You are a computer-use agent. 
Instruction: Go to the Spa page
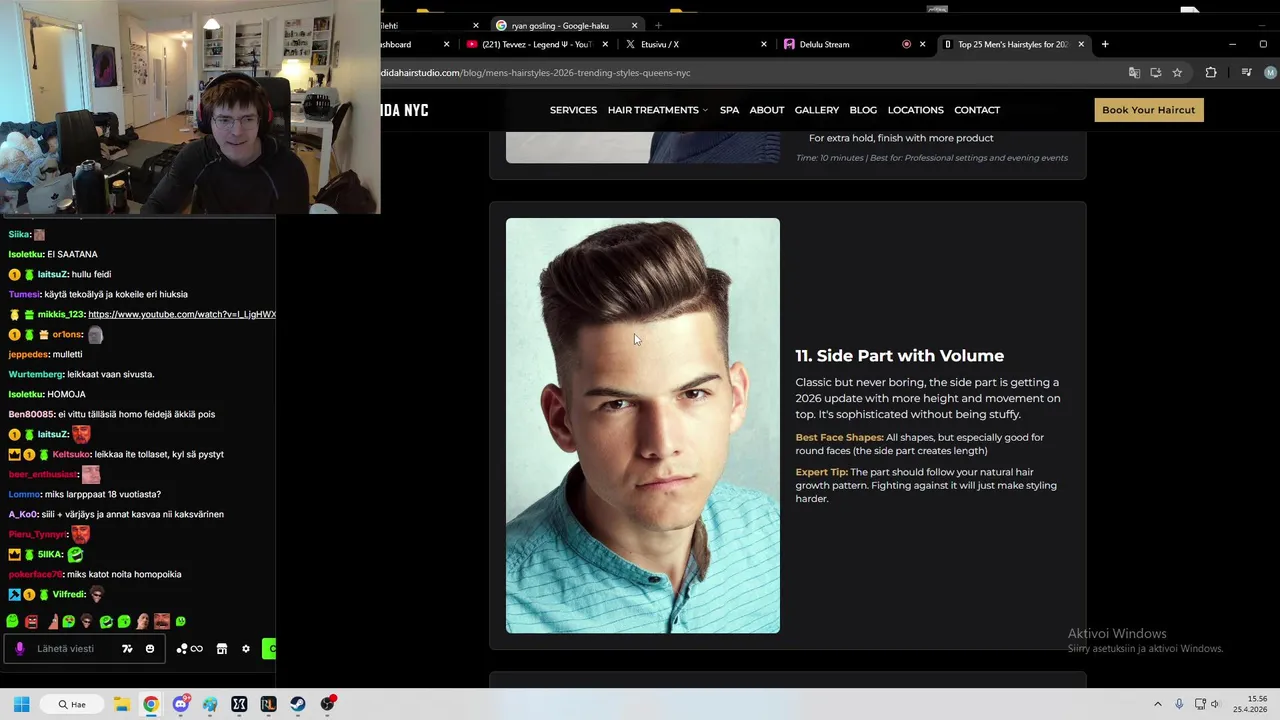pyautogui.click(x=729, y=110)
